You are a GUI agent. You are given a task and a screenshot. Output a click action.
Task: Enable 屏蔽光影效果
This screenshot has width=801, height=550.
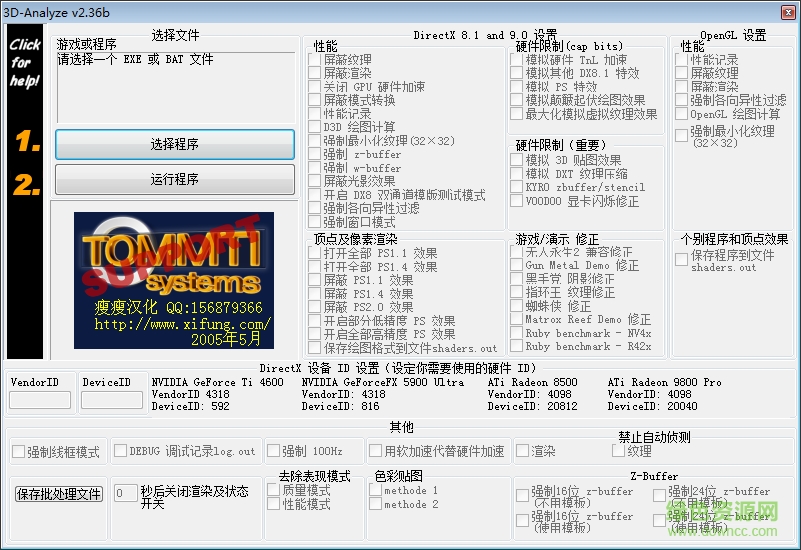pos(315,181)
